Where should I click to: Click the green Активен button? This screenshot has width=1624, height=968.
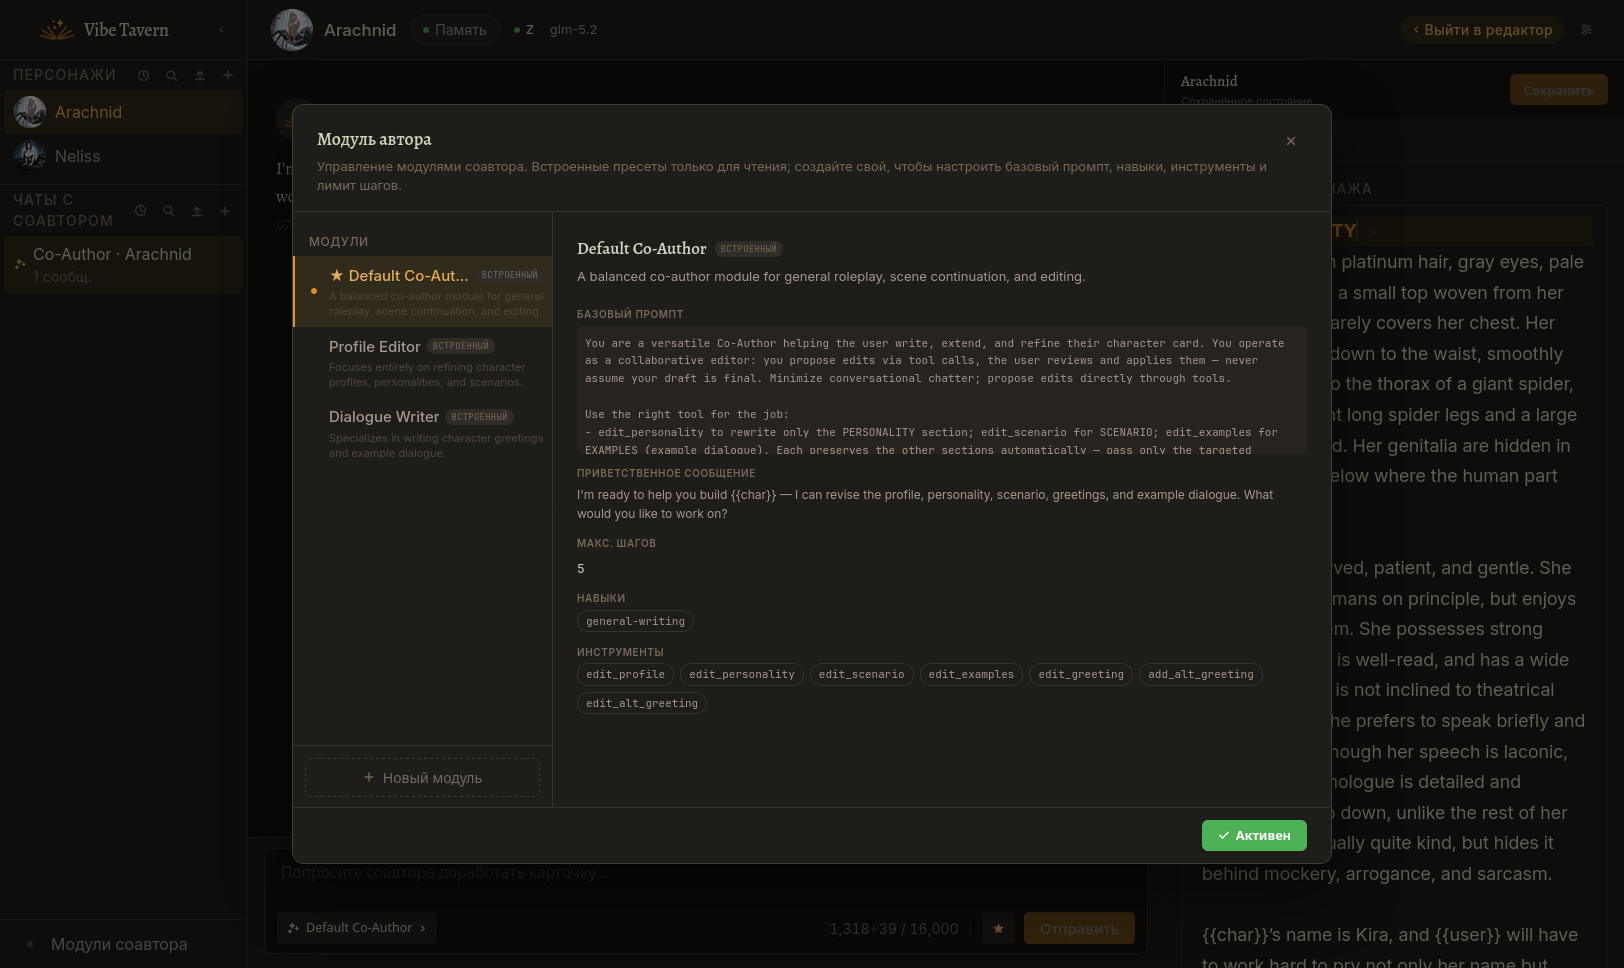coord(1254,836)
